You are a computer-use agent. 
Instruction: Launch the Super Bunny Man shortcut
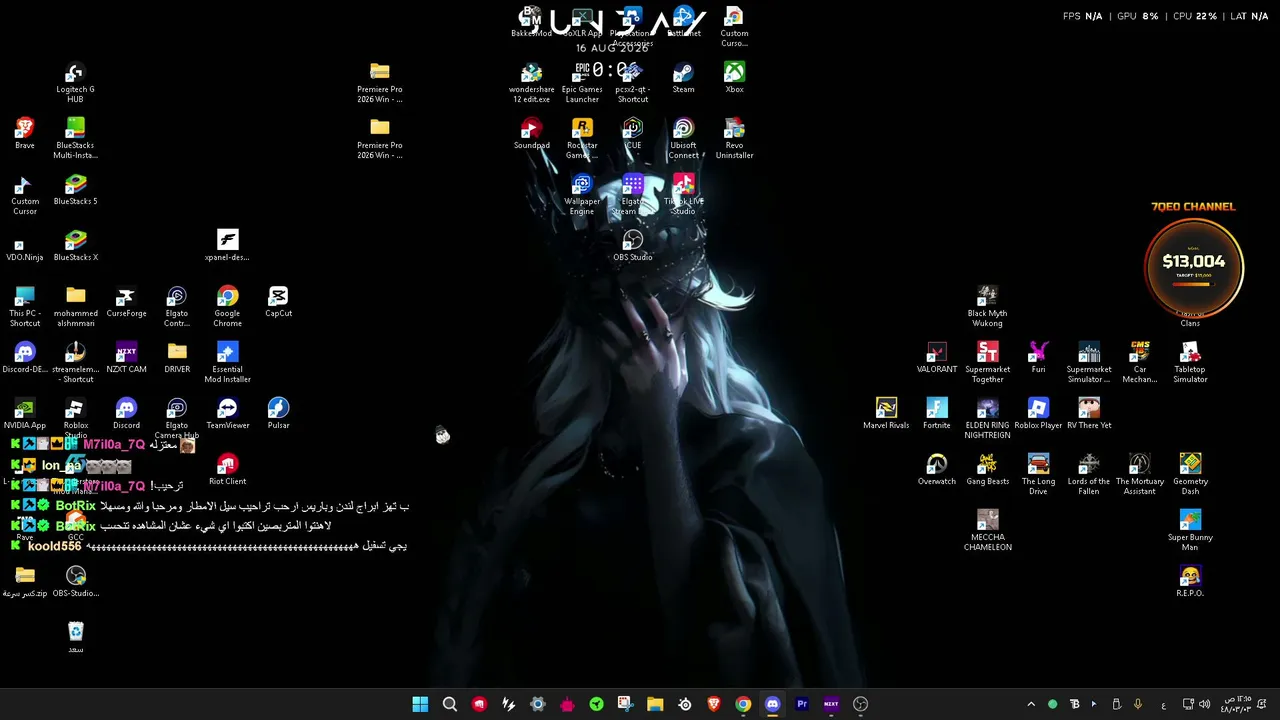point(1190,531)
